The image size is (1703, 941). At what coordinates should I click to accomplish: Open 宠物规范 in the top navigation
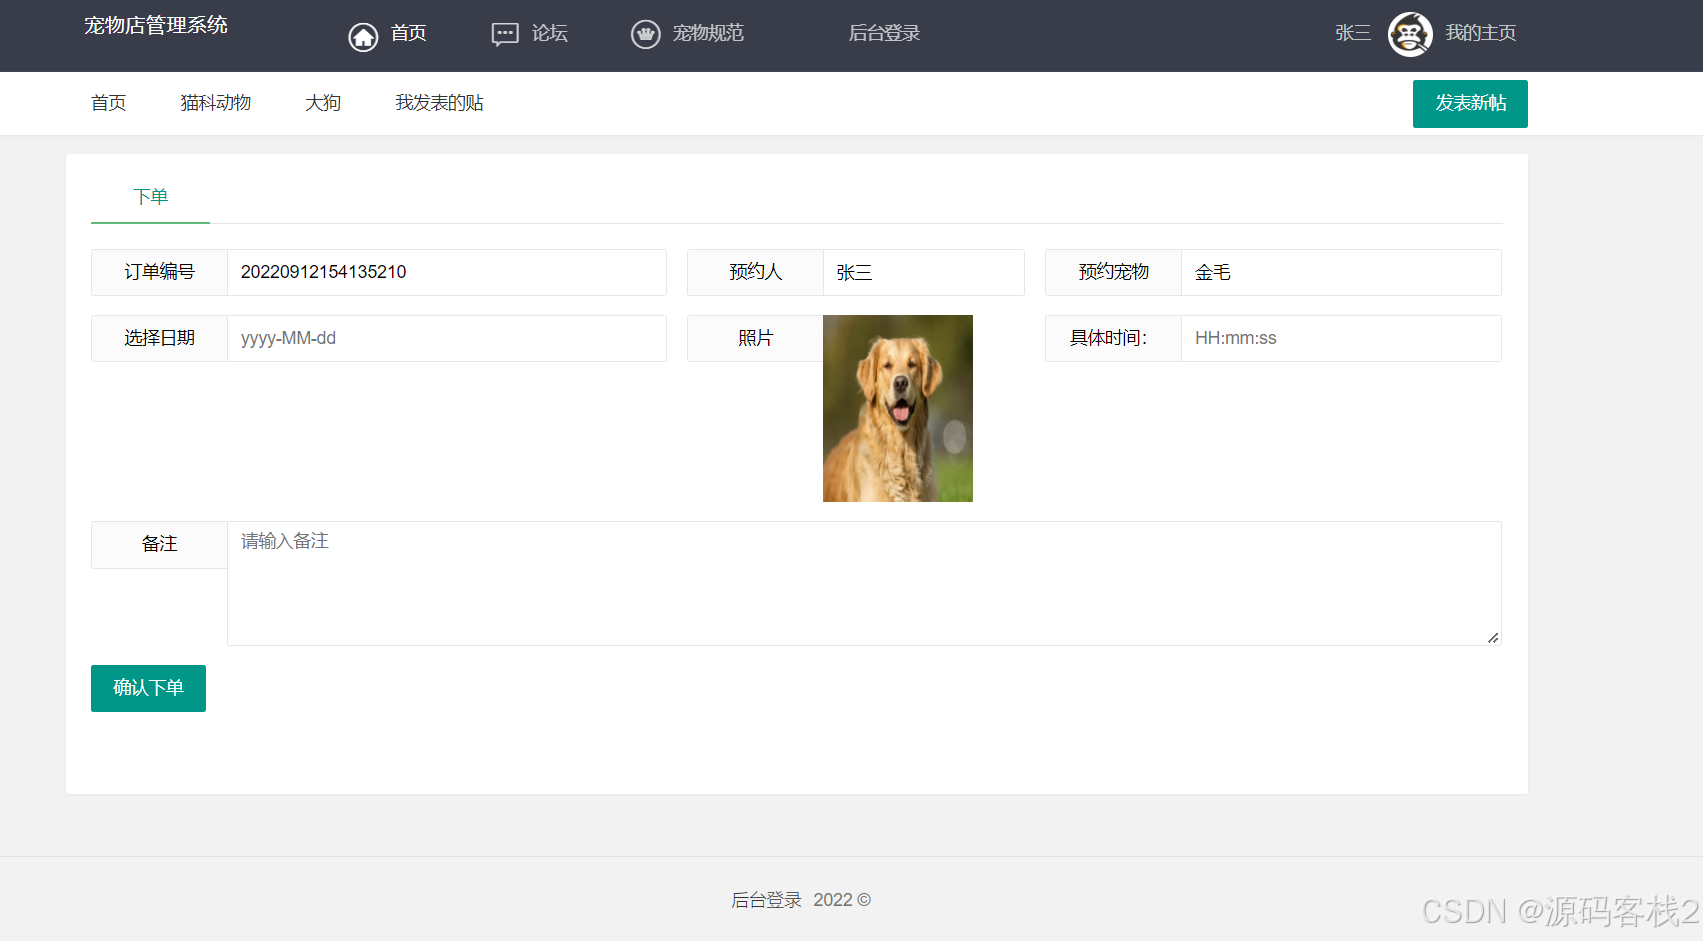point(708,33)
